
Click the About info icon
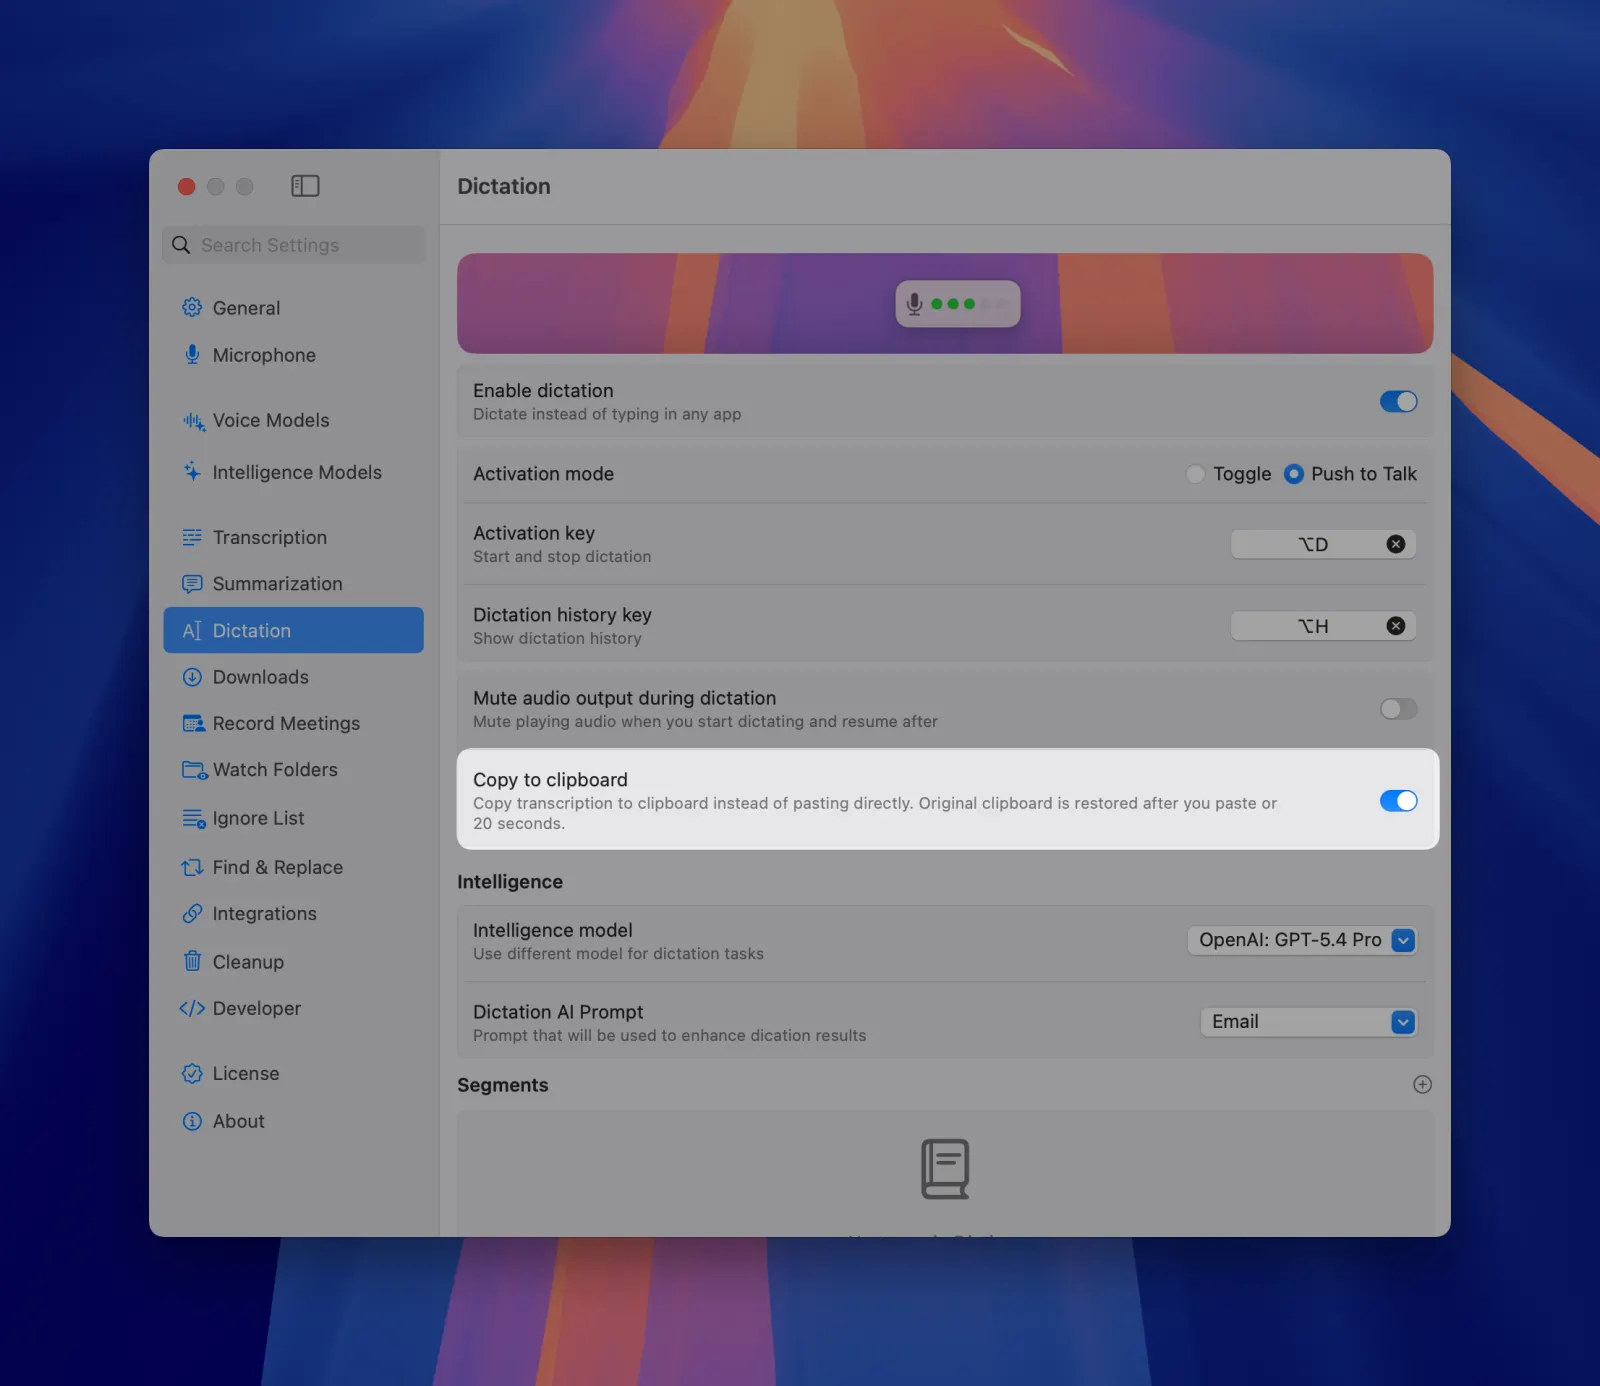(x=192, y=1122)
